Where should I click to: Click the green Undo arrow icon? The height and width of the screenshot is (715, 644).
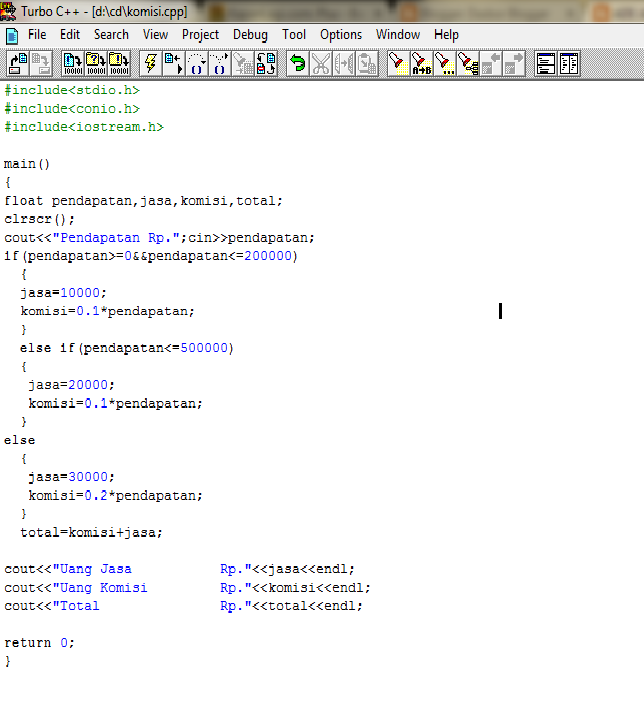tap(298, 63)
